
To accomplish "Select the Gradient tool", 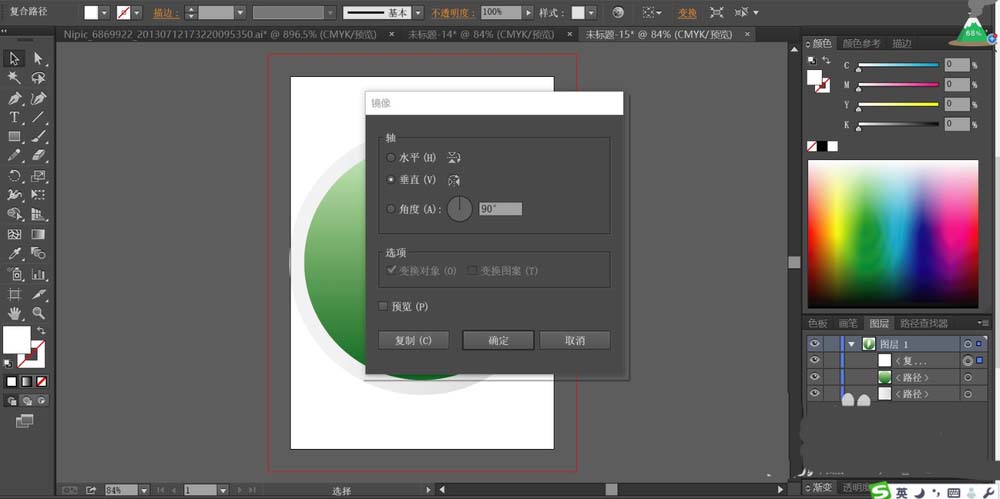I will coord(38,234).
